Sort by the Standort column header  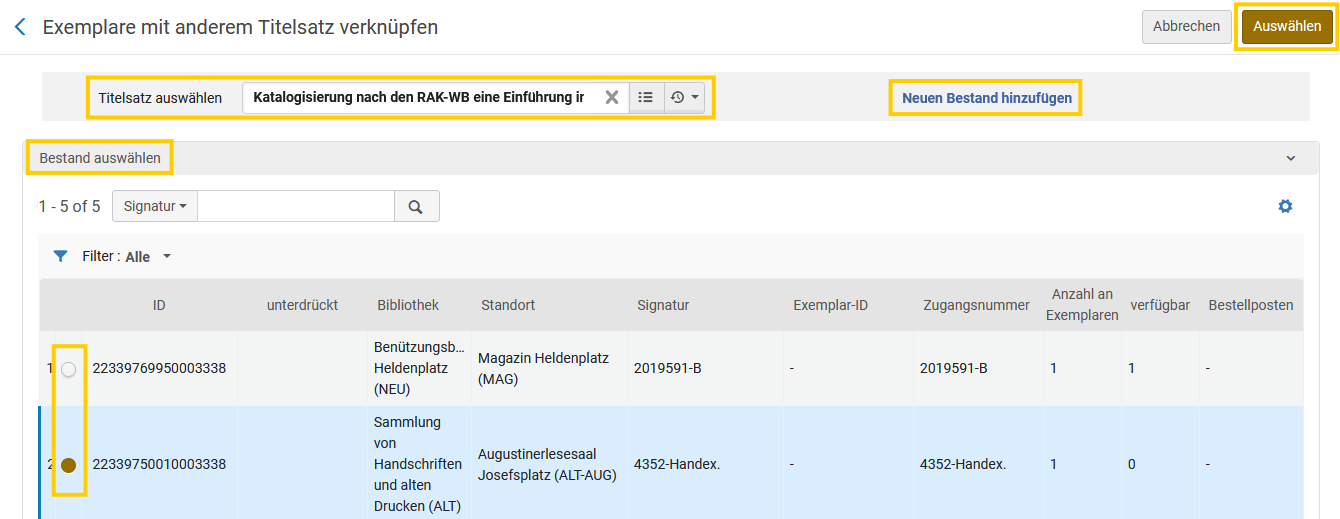[x=508, y=305]
